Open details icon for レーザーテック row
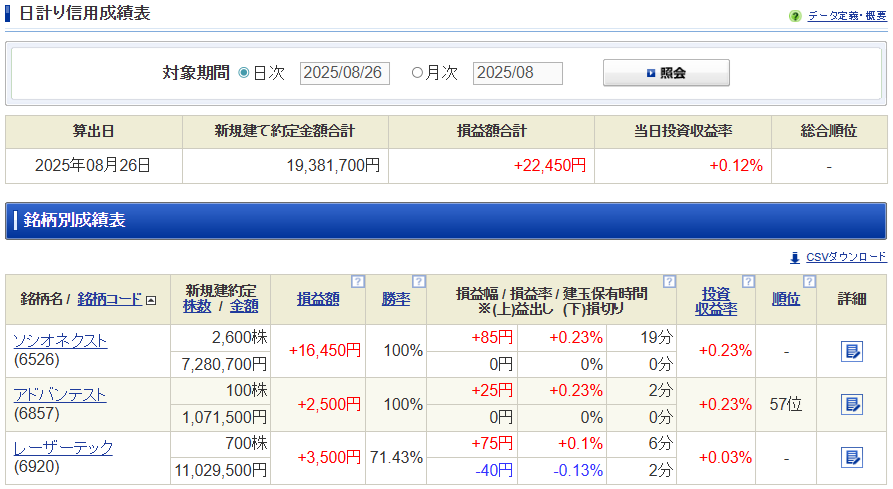The image size is (893, 489). pos(851,457)
